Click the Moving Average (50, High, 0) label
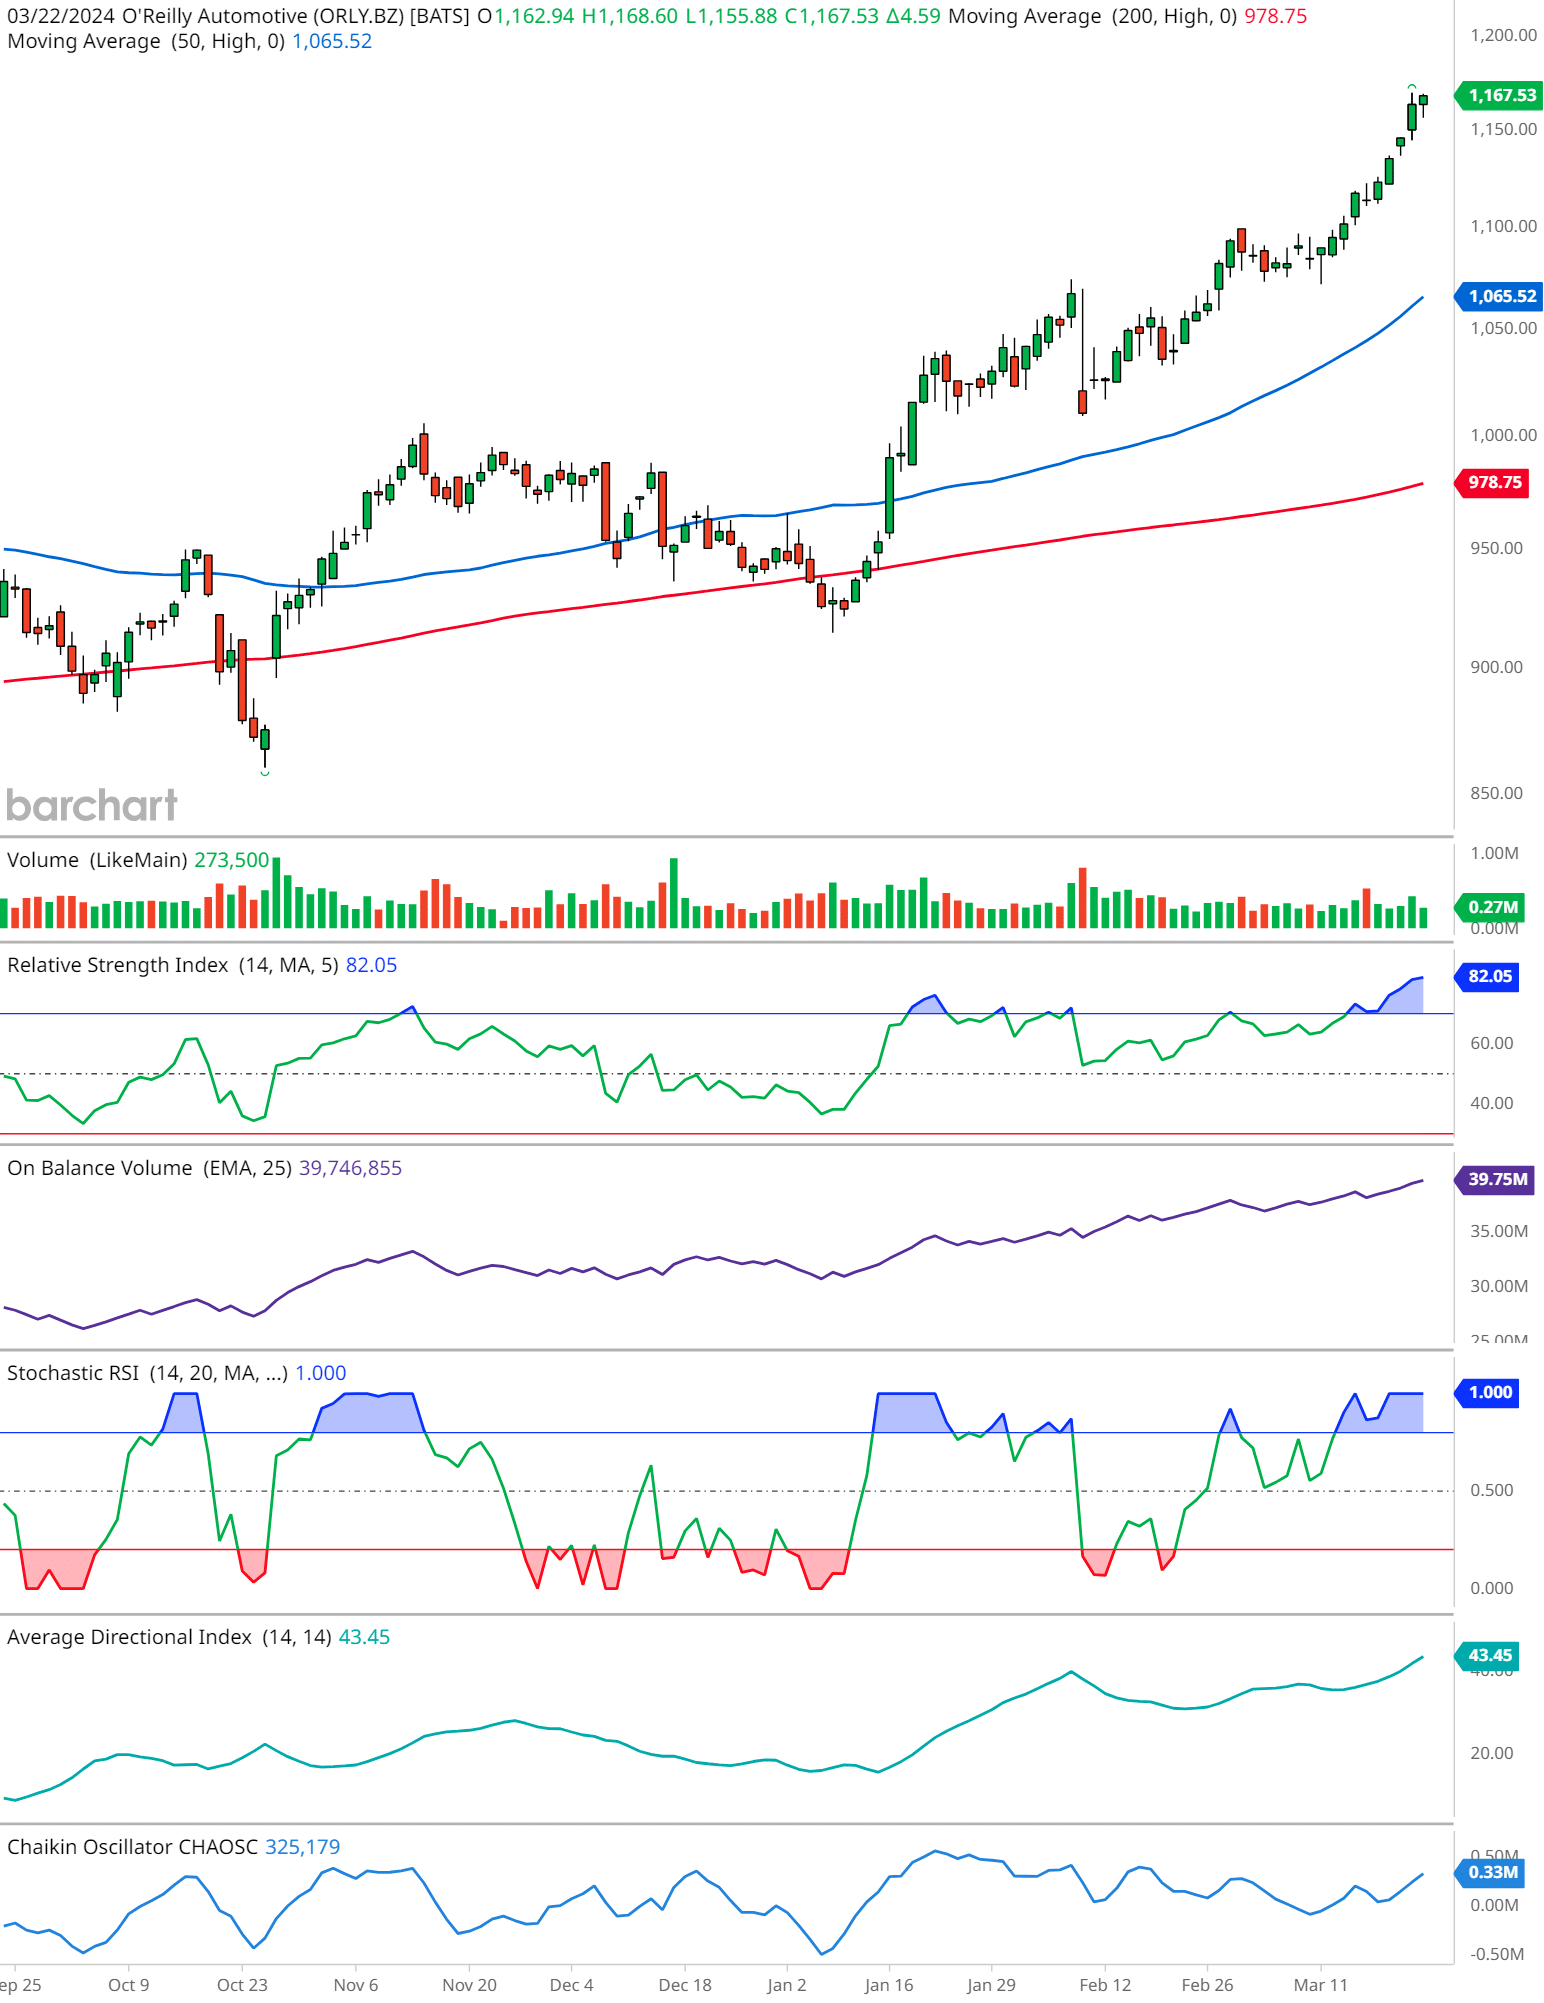This screenshot has width=1544, height=2003. click(146, 42)
